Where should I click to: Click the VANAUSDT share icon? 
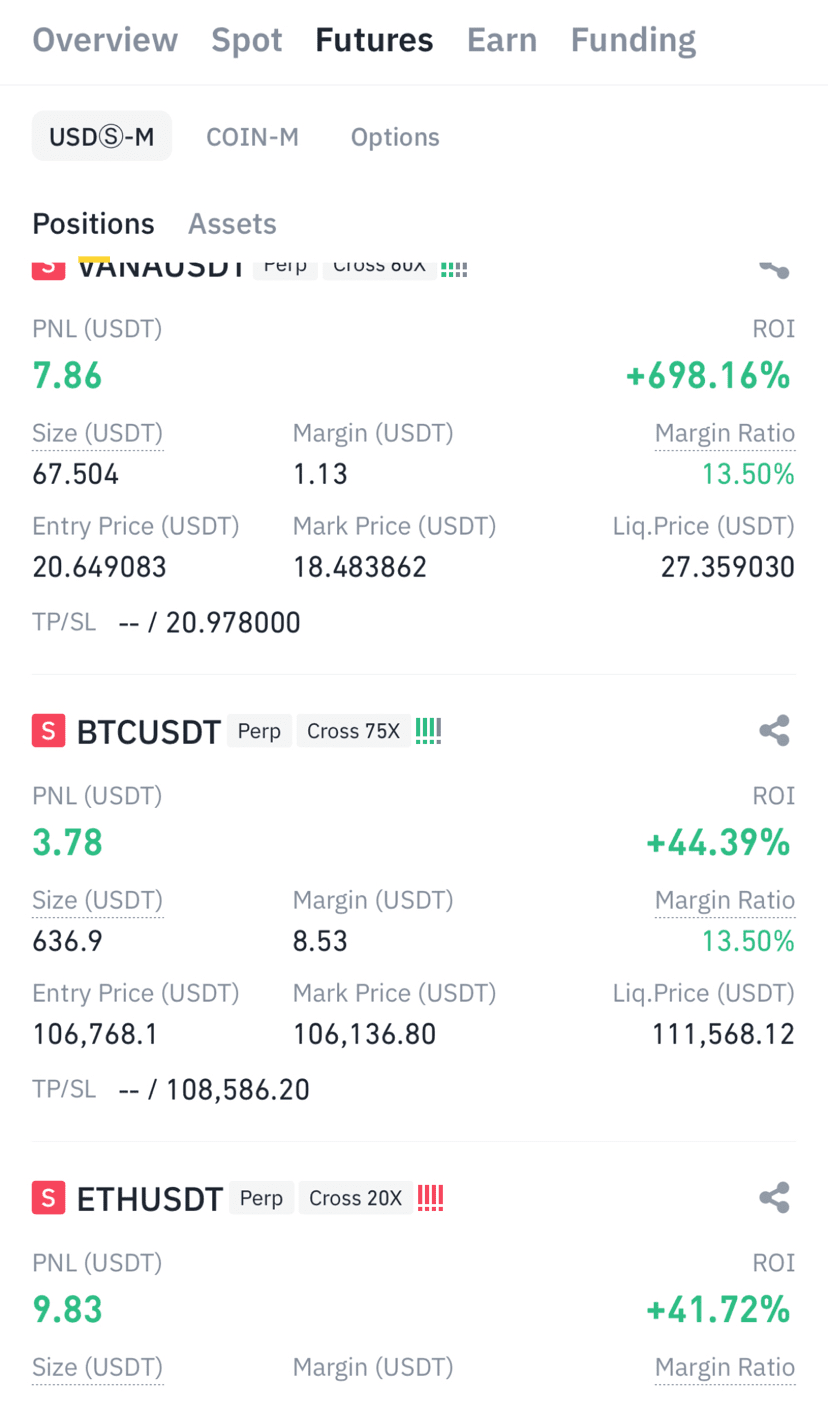774,267
